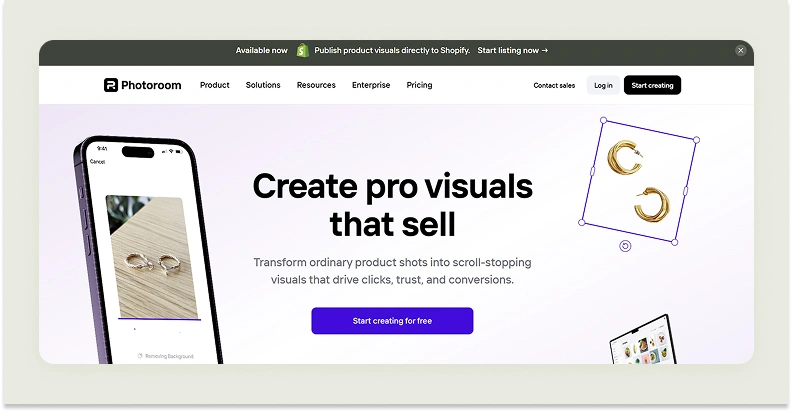The width and height of the screenshot is (792, 412).
Task: Open the Enterprise page
Action: [371, 85]
